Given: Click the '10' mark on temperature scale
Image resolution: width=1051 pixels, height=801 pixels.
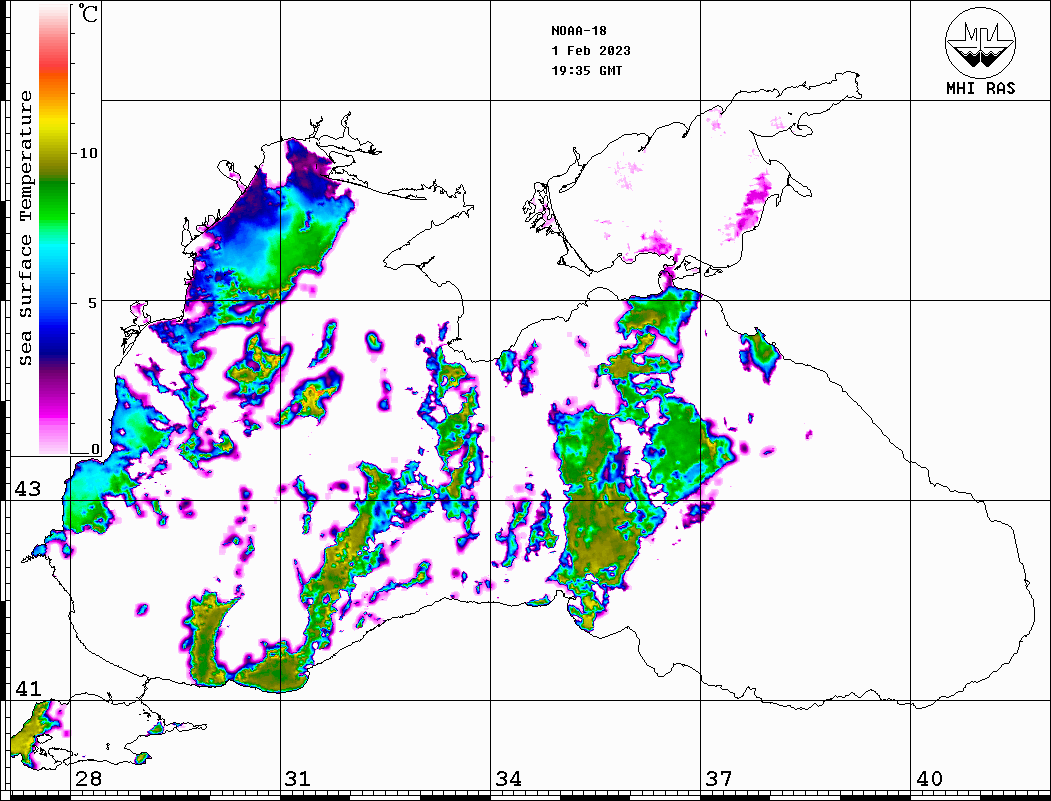Looking at the screenshot, I should click(x=88, y=153).
